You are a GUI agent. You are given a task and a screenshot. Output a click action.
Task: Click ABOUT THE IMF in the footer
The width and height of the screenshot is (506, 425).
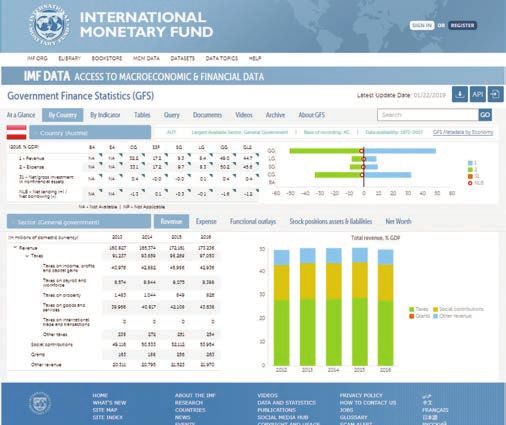[195, 395]
